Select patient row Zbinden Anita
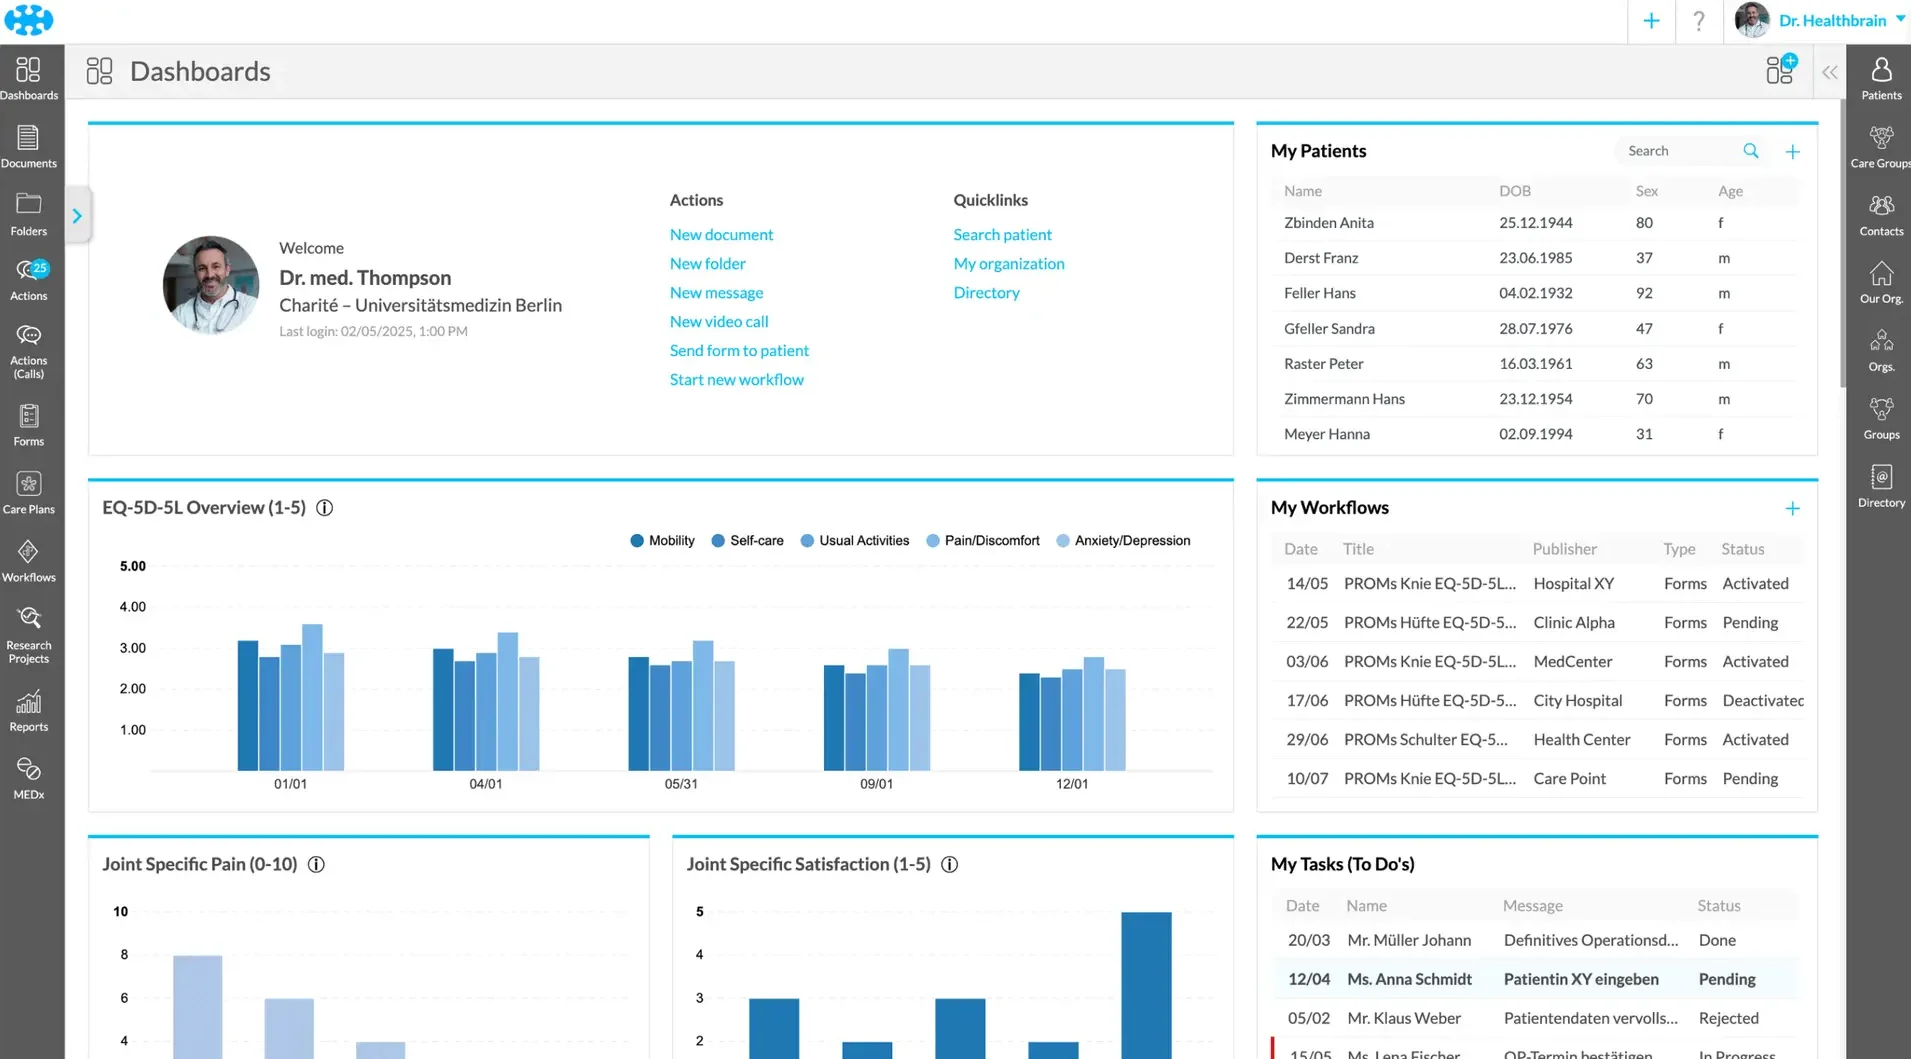 tap(1535, 223)
